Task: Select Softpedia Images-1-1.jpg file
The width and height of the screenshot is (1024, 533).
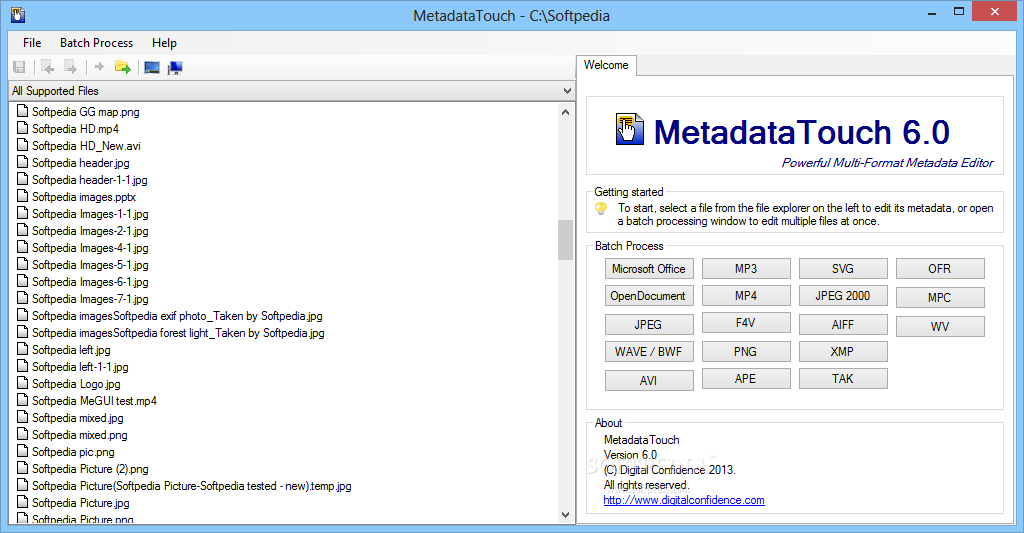Action: click(90, 214)
